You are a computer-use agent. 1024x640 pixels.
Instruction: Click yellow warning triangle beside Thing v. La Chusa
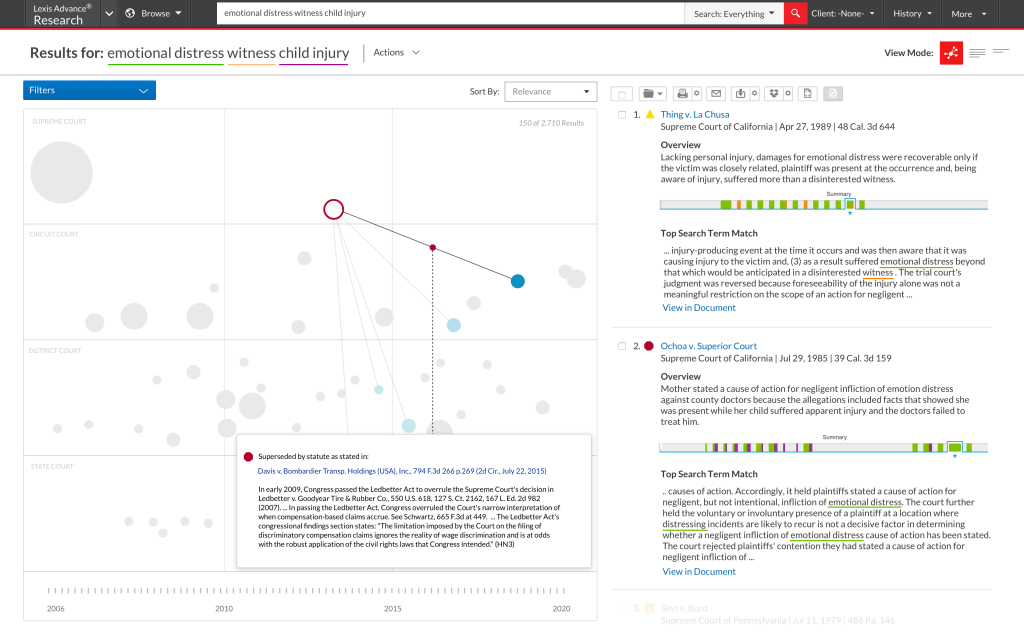[x=650, y=114]
